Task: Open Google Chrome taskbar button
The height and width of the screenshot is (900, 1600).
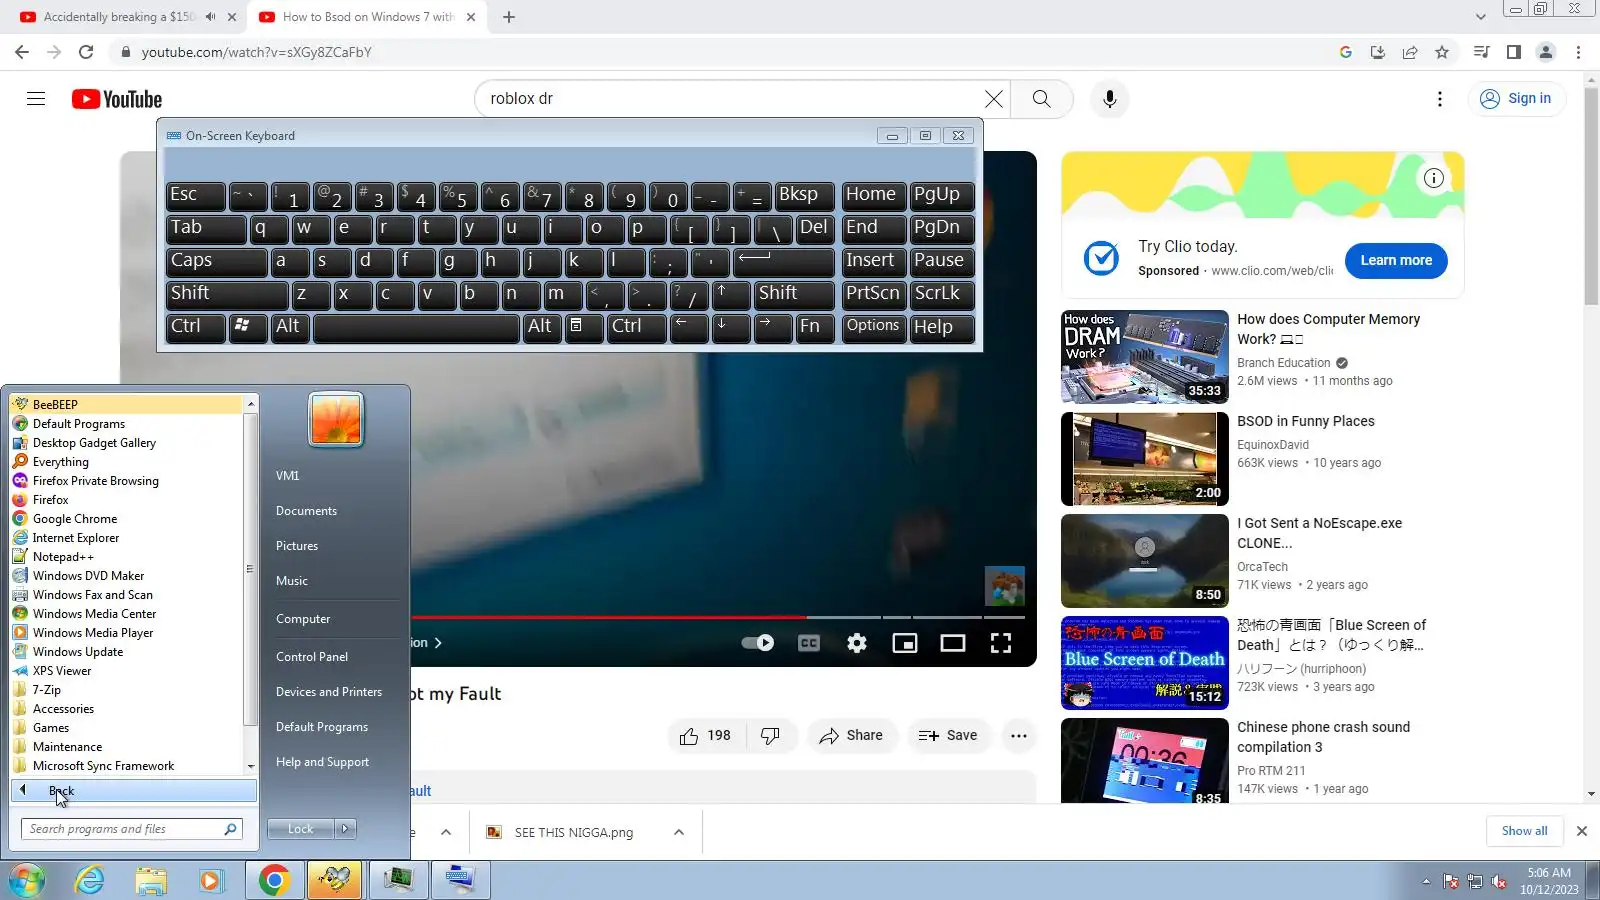Action: 274,880
